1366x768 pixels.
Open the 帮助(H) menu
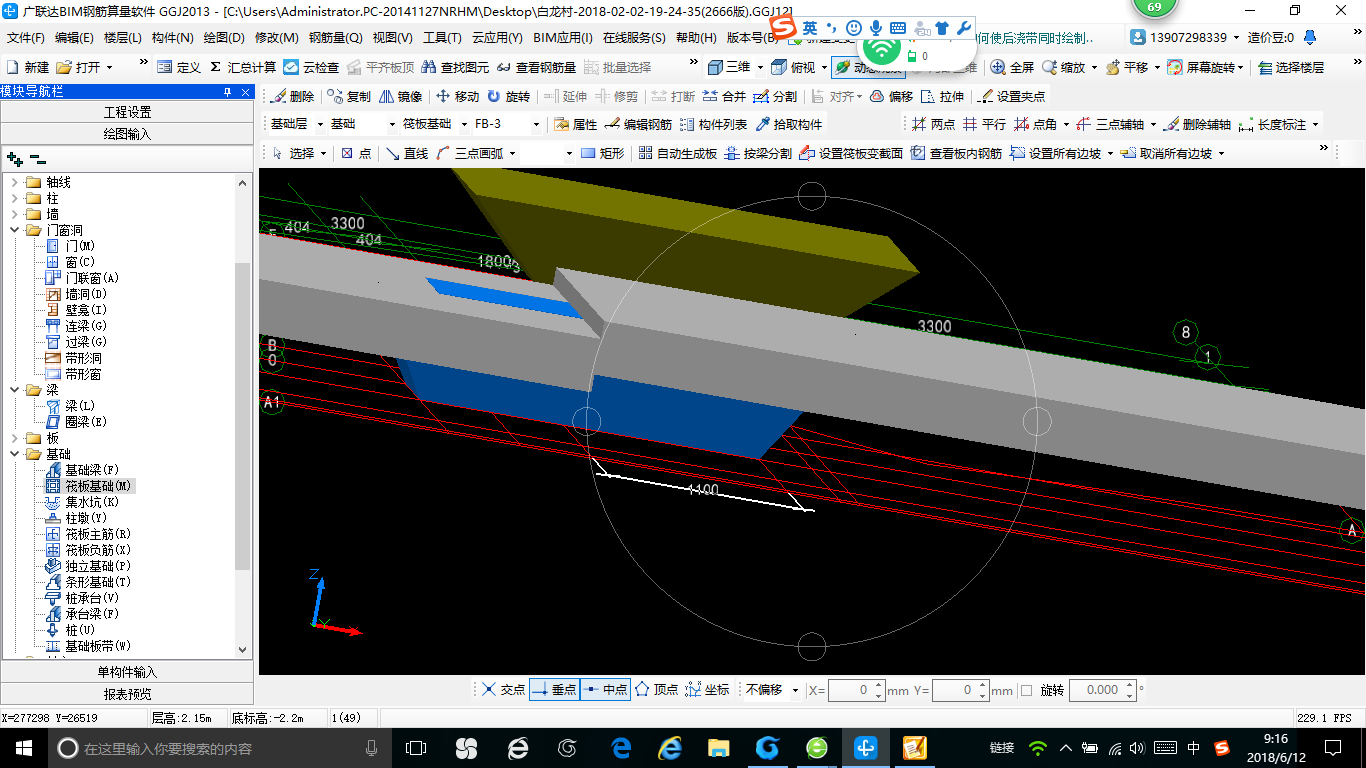coord(696,38)
